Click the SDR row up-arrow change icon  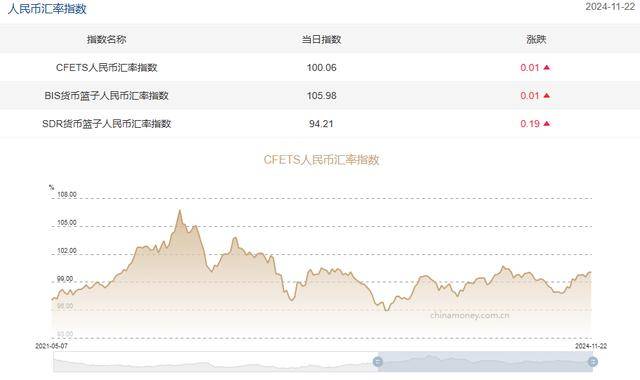547,123
